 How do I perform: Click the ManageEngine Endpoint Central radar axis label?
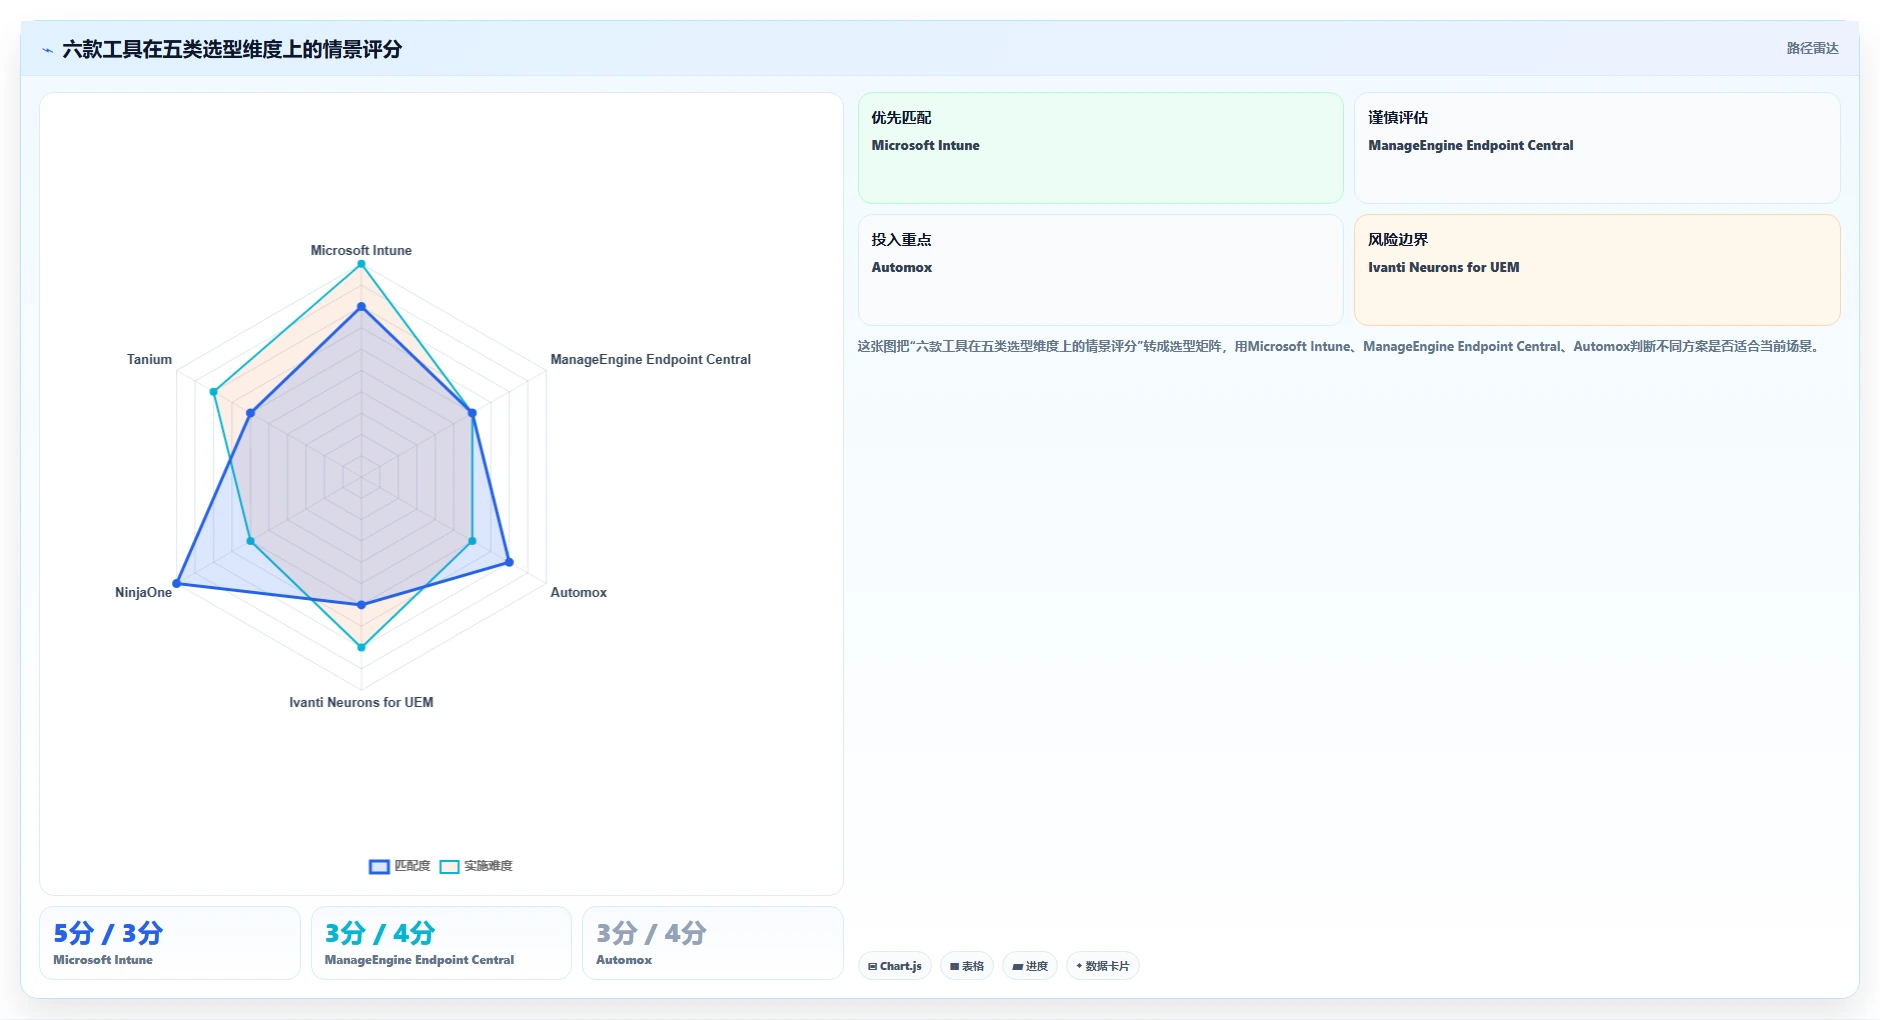650,359
